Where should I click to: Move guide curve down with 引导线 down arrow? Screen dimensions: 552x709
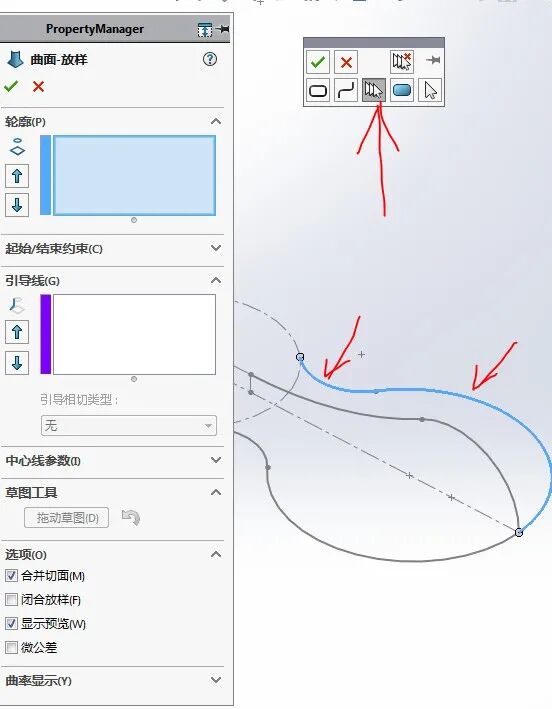pyautogui.click(x=17, y=363)
